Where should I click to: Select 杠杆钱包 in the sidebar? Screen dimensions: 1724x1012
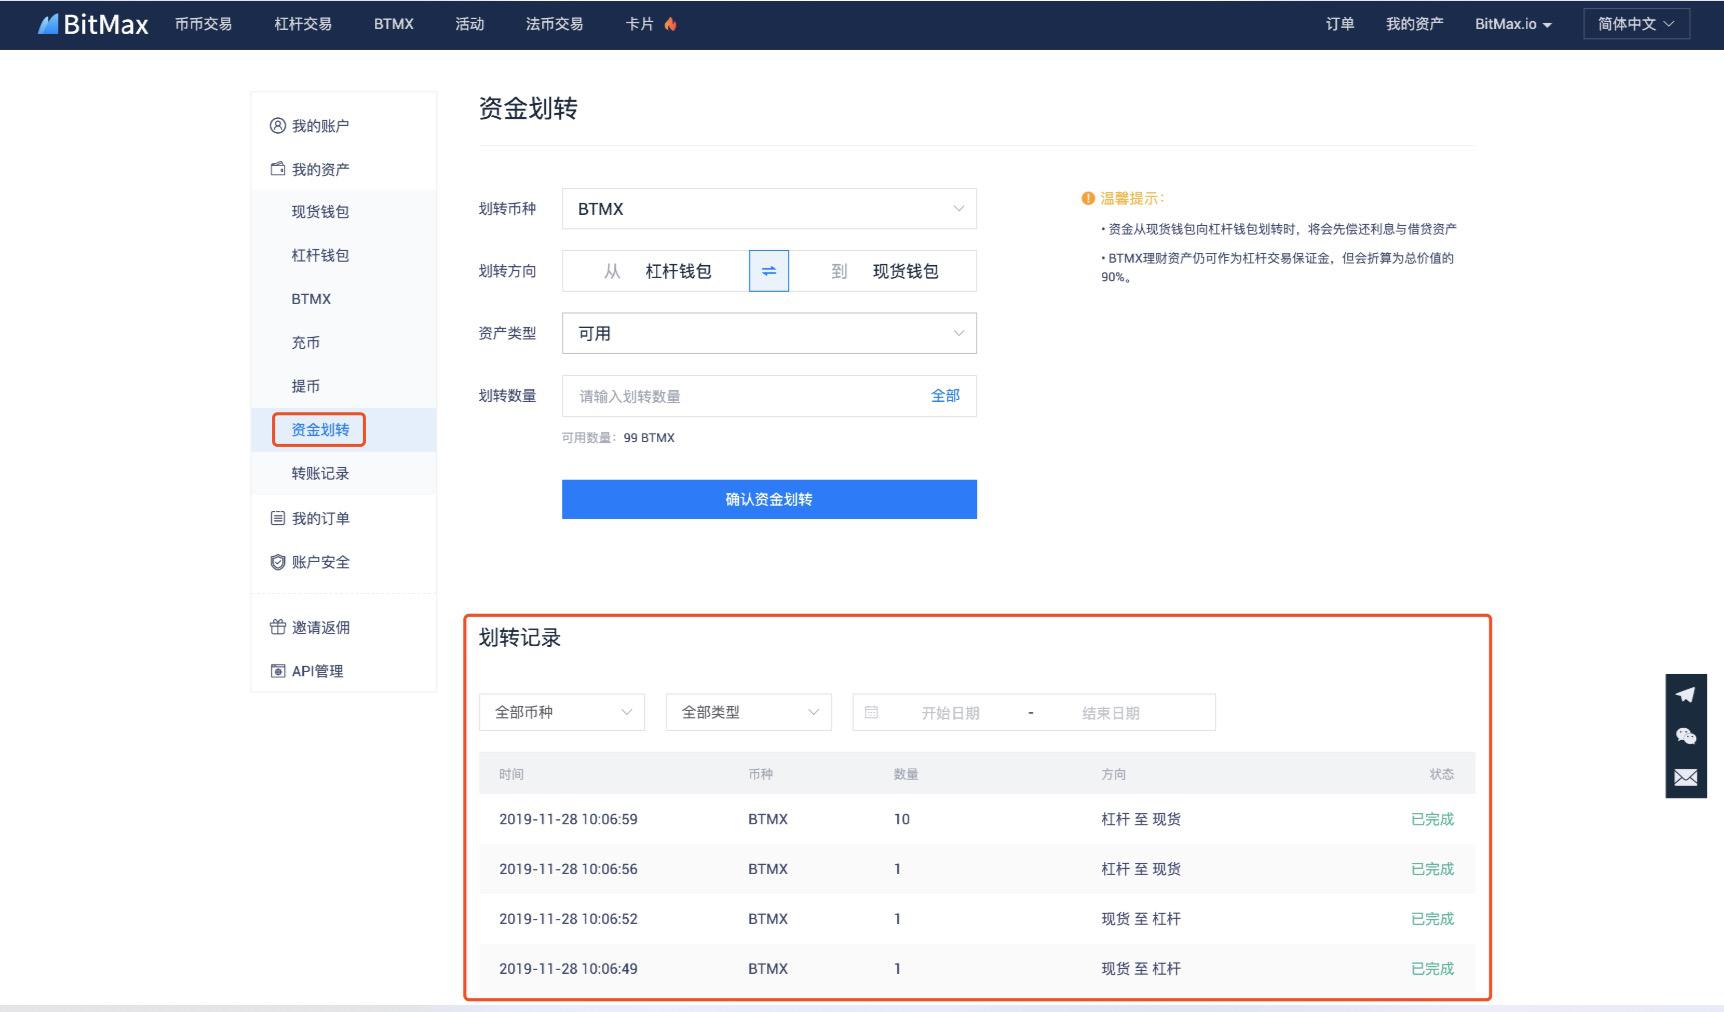[320, 255]
